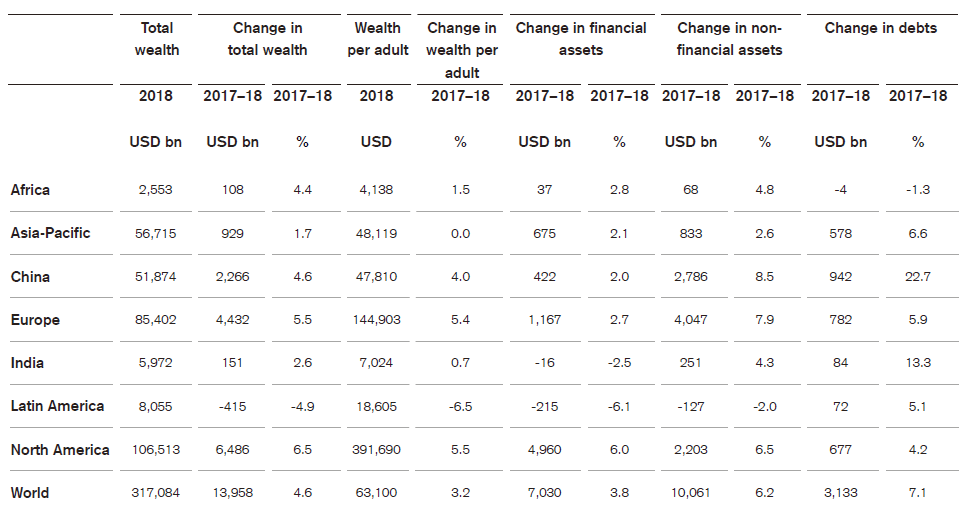The width and height of the screenshot is (964, 511).
Task: Click the Change in debts header
Action: (881, 29)
